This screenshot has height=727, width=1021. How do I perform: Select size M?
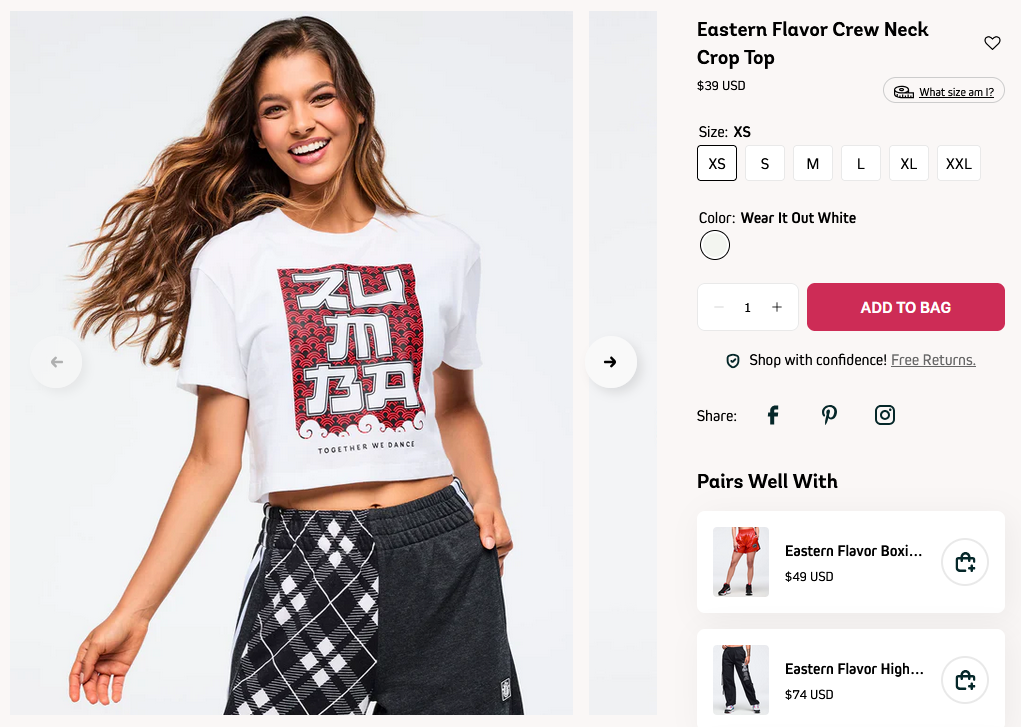click(813, 163)
